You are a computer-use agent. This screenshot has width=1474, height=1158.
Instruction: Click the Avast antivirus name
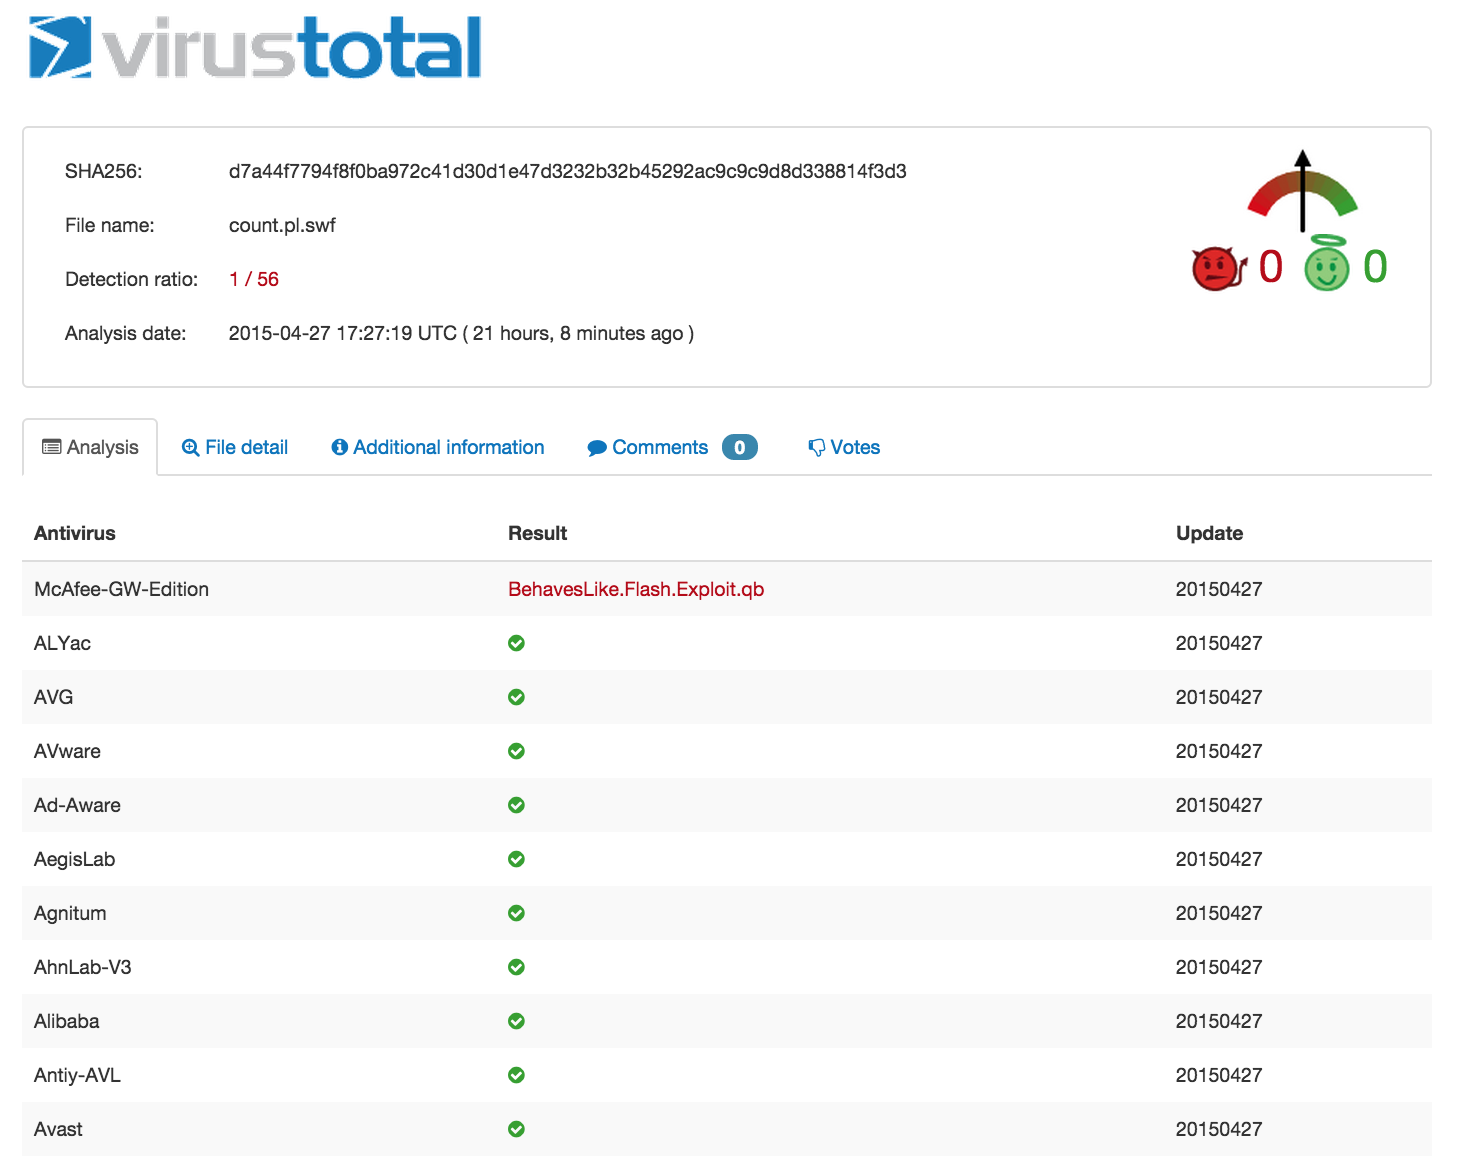pos(58,1129)
